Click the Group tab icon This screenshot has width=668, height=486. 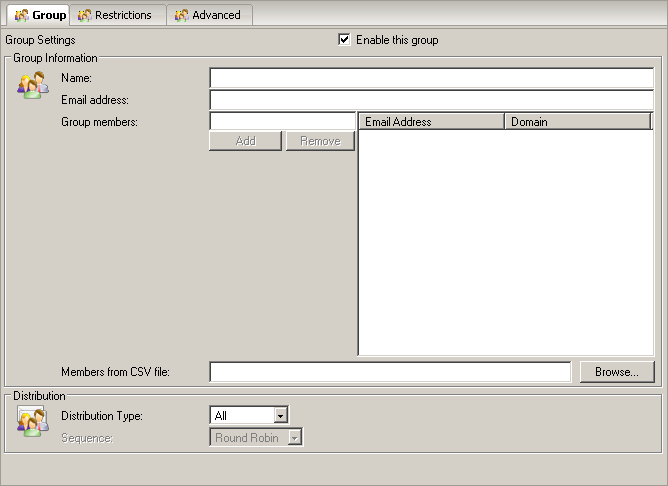(x=21, y=15)
